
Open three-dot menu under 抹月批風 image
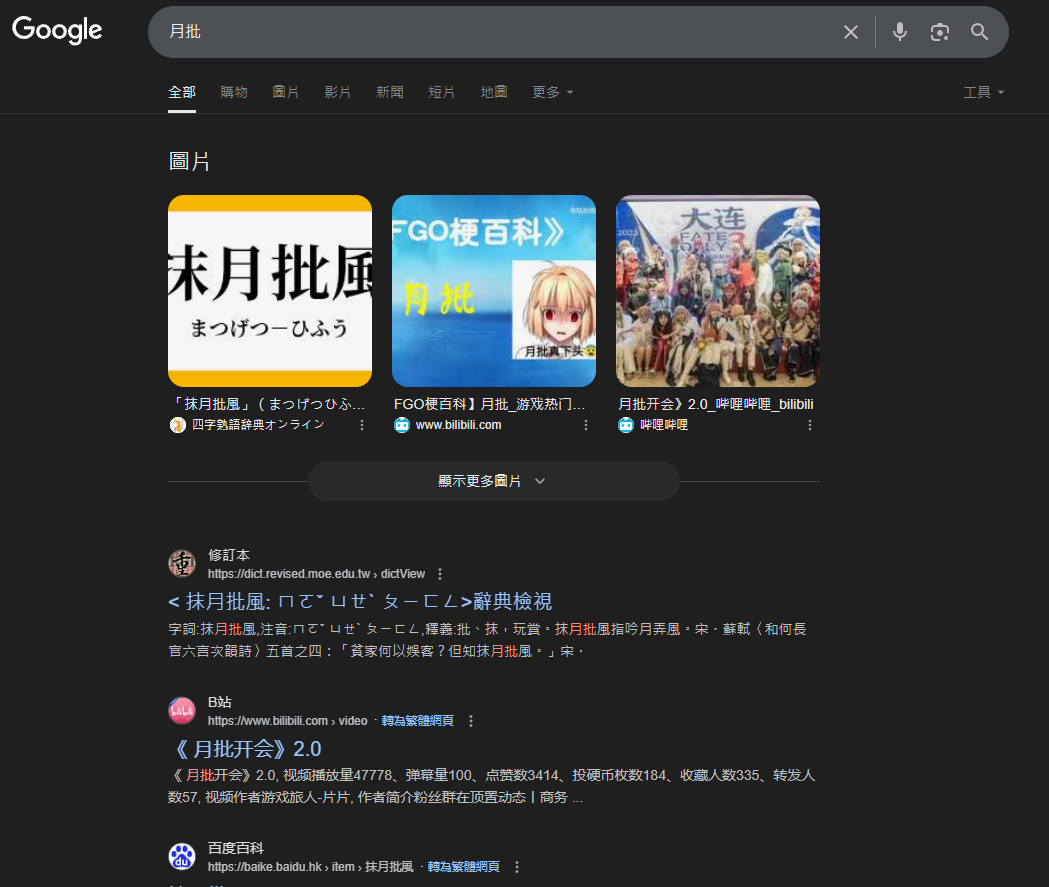pyautogui.click(x=362, y=425)
